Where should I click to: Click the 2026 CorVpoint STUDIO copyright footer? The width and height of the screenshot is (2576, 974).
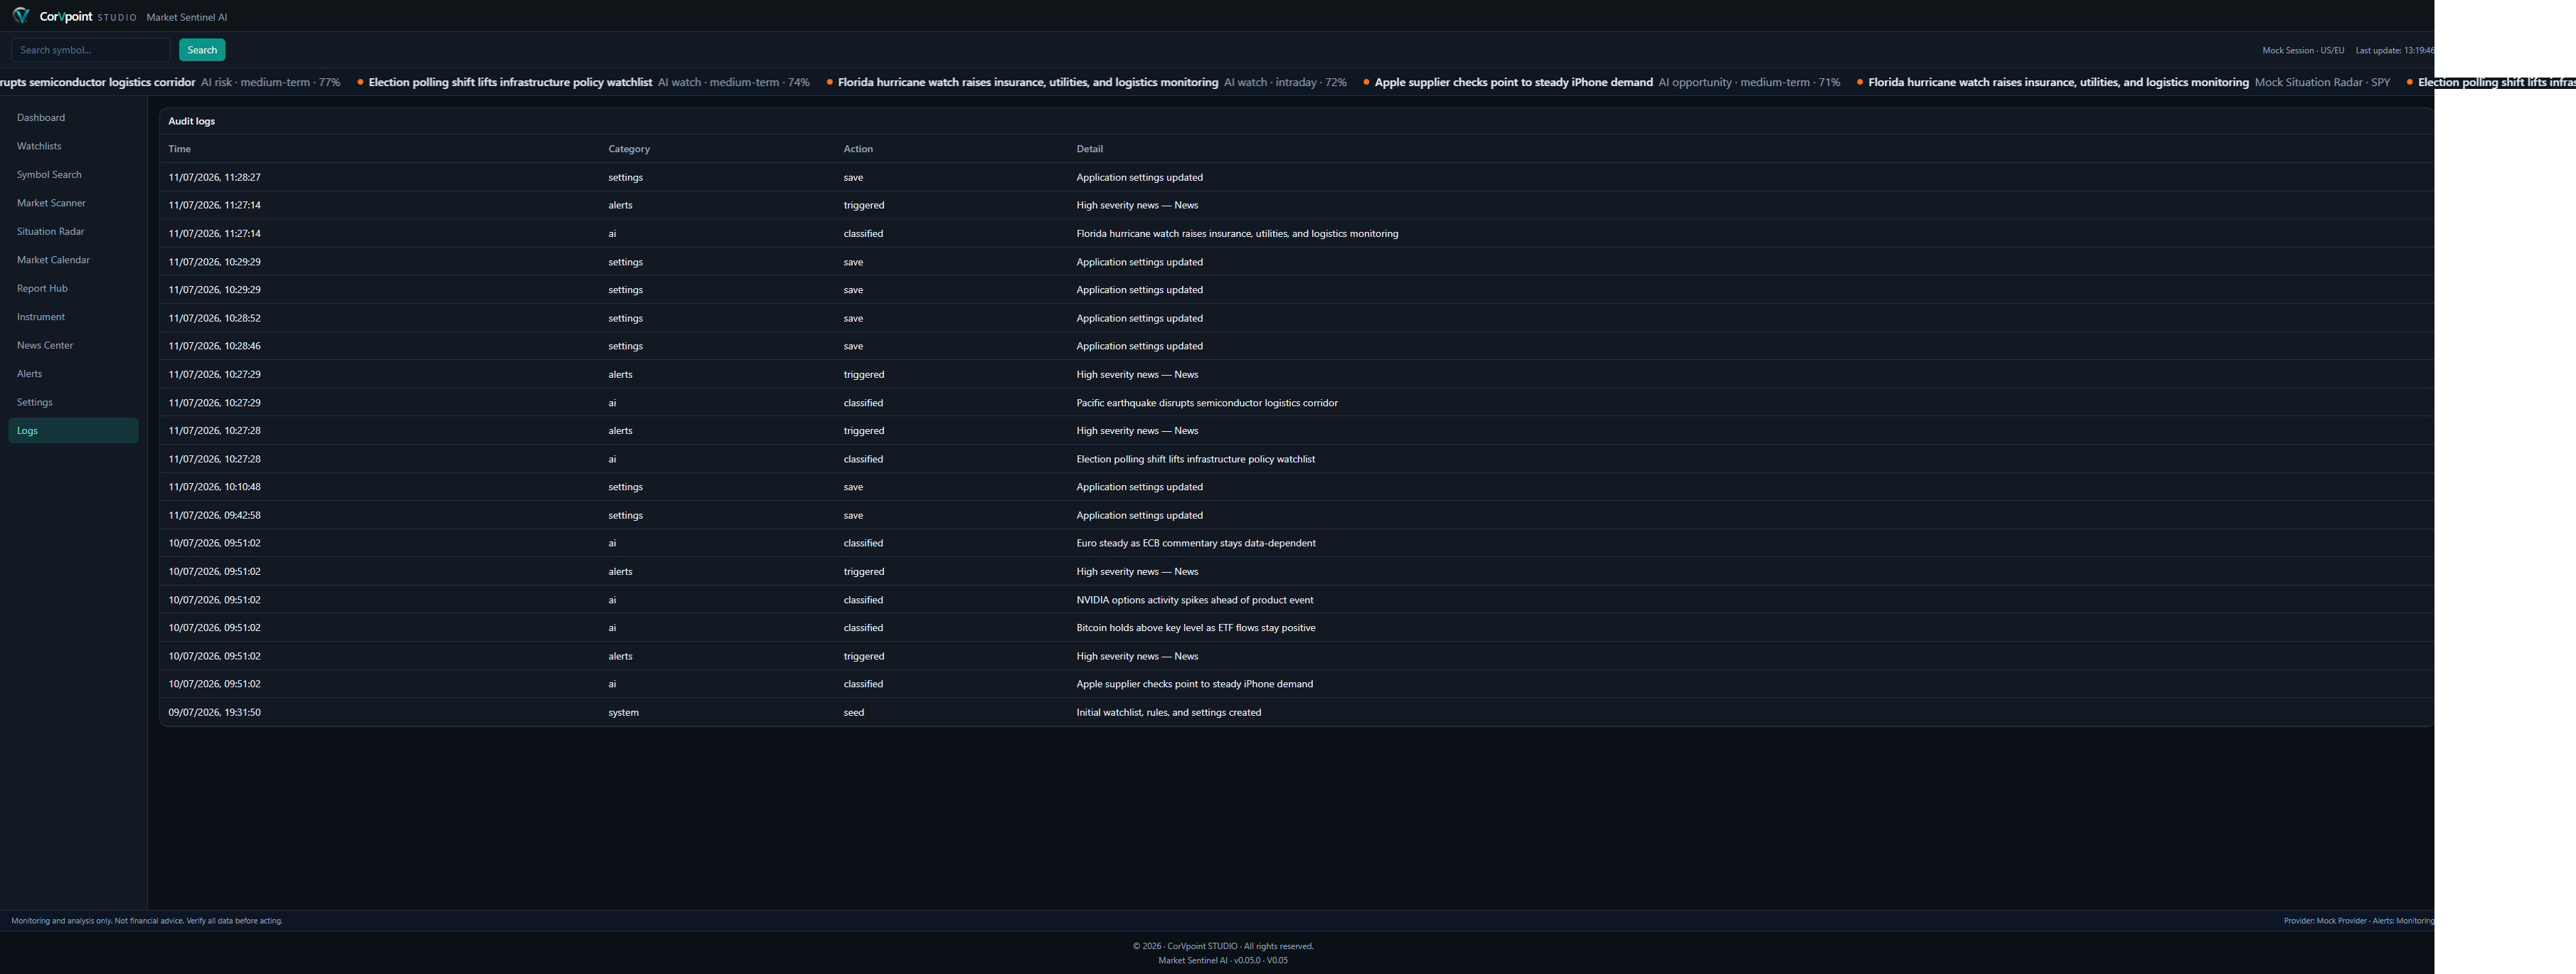click(1223, 946)
